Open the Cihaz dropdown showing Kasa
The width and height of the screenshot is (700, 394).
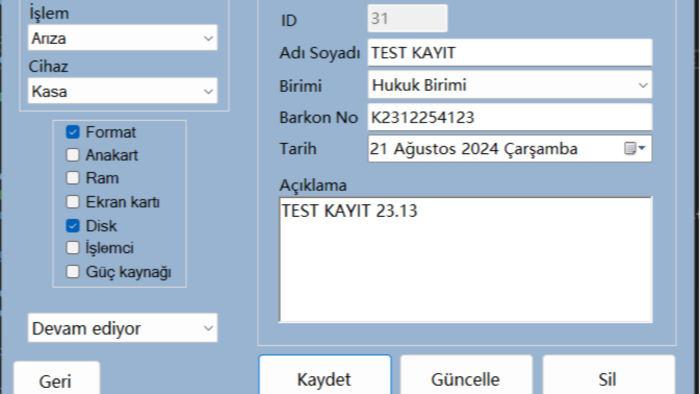click(122, 91)
